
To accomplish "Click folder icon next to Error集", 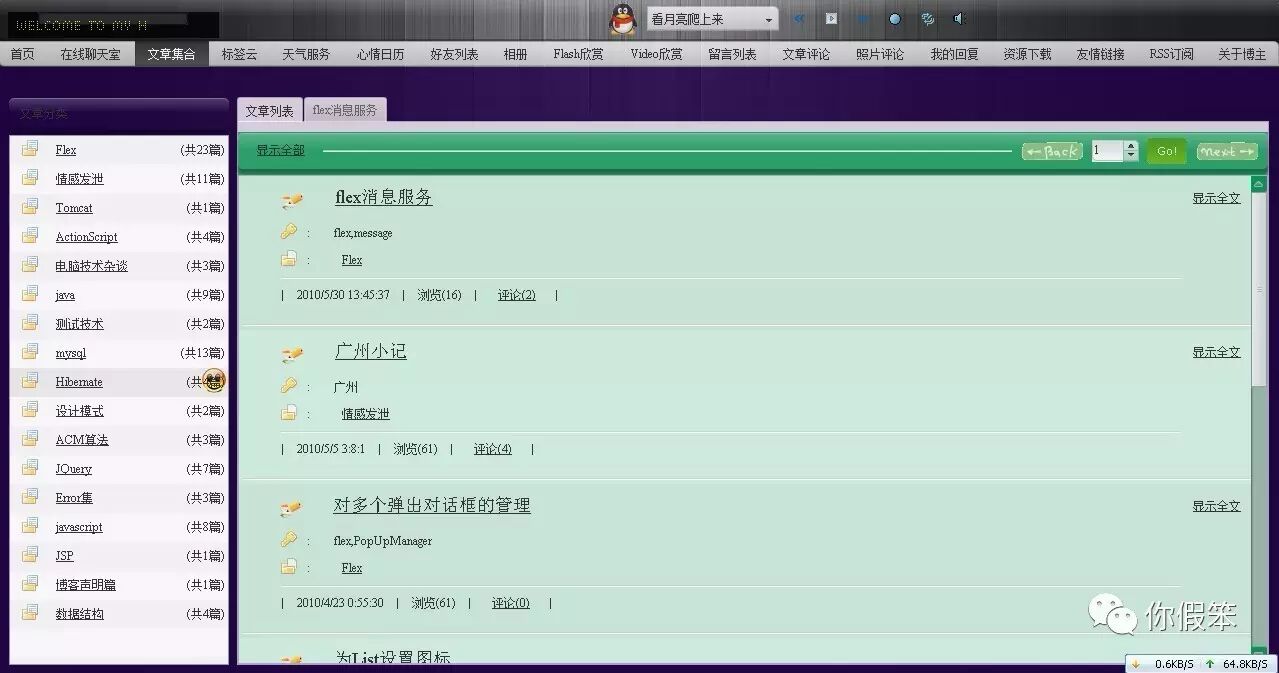I will 31,497.
